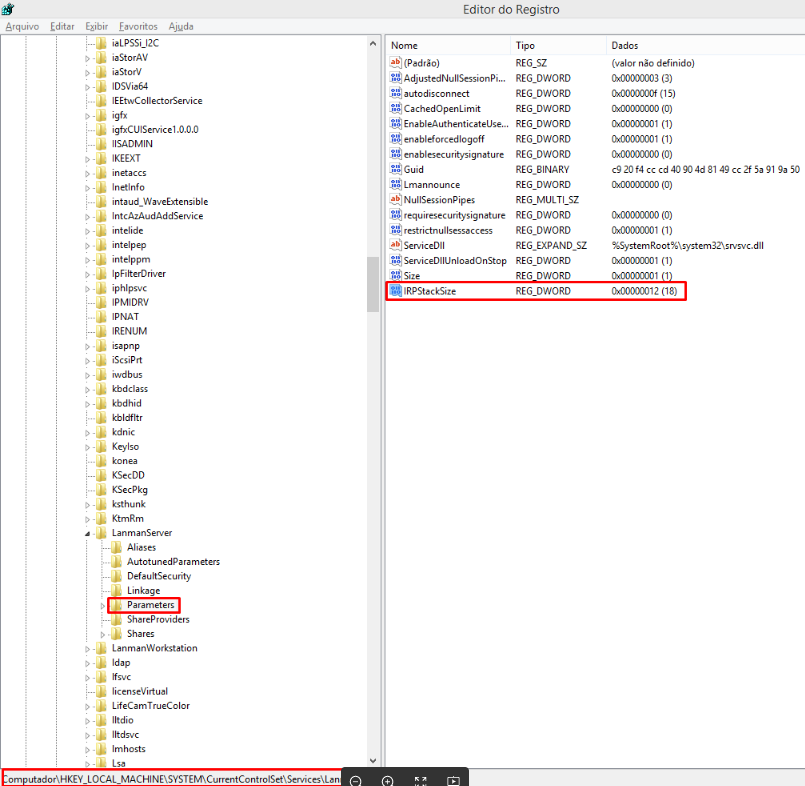Click the Aliases folder icon
Screen dimensions: 805x786
point(117,547)
